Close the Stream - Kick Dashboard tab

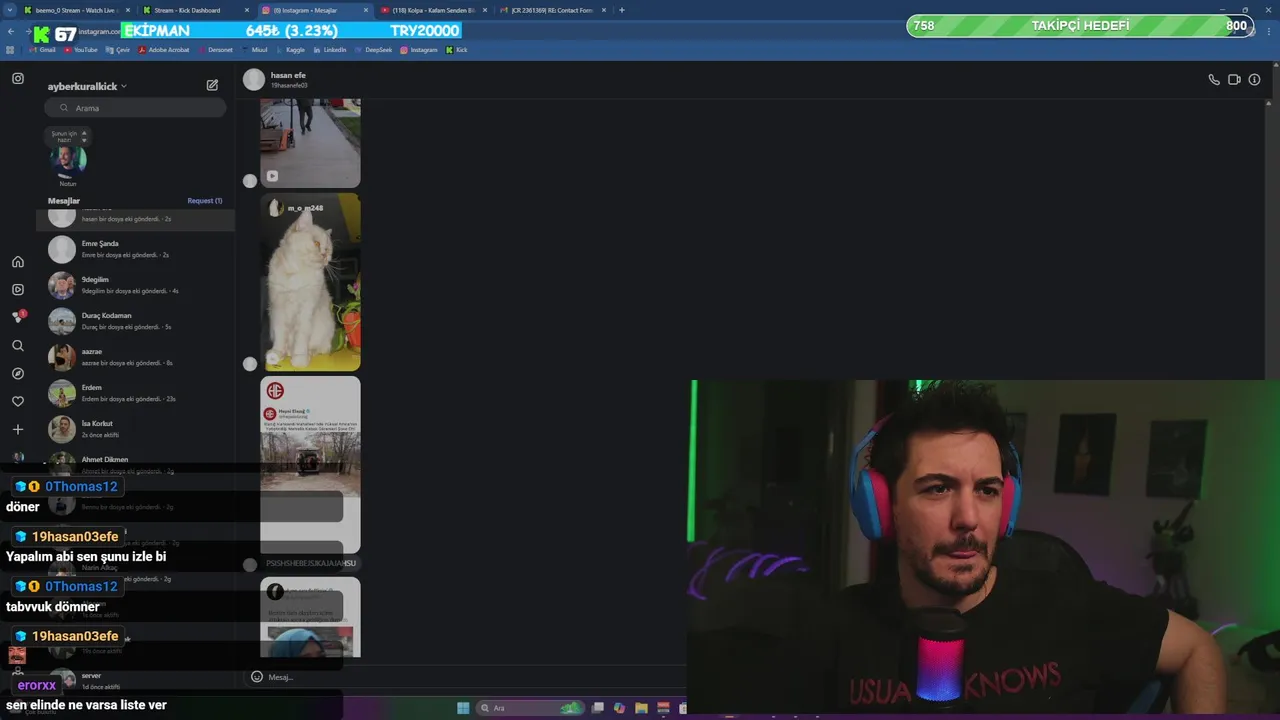tap(246, 10)
